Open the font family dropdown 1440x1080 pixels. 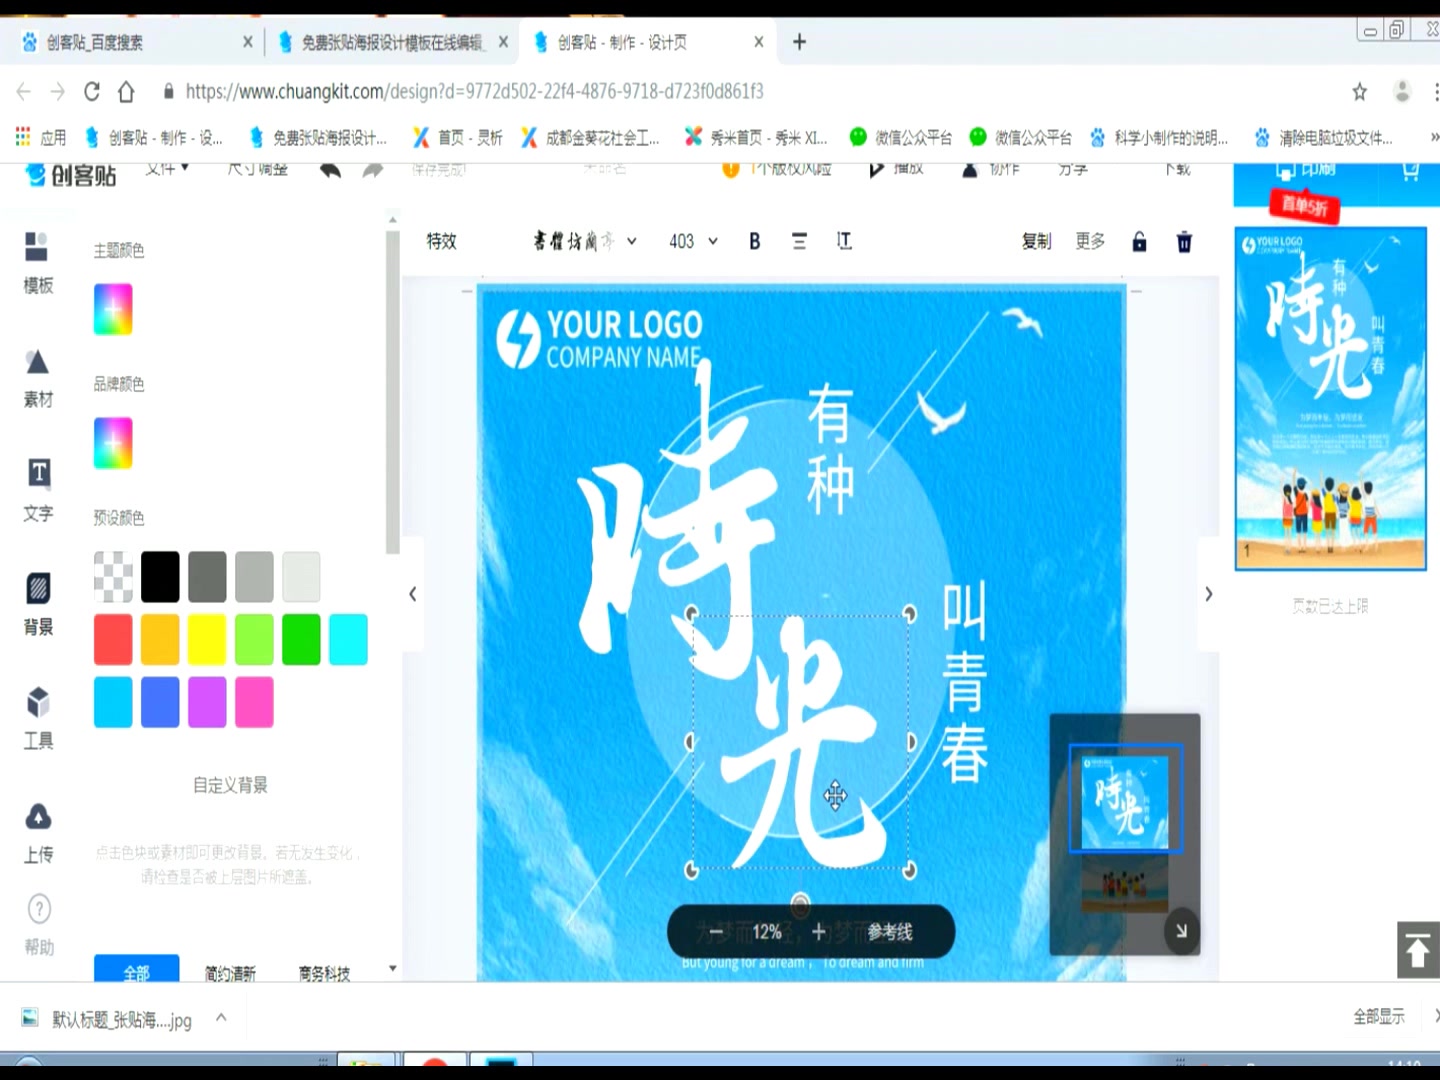[x=585, y=241]
